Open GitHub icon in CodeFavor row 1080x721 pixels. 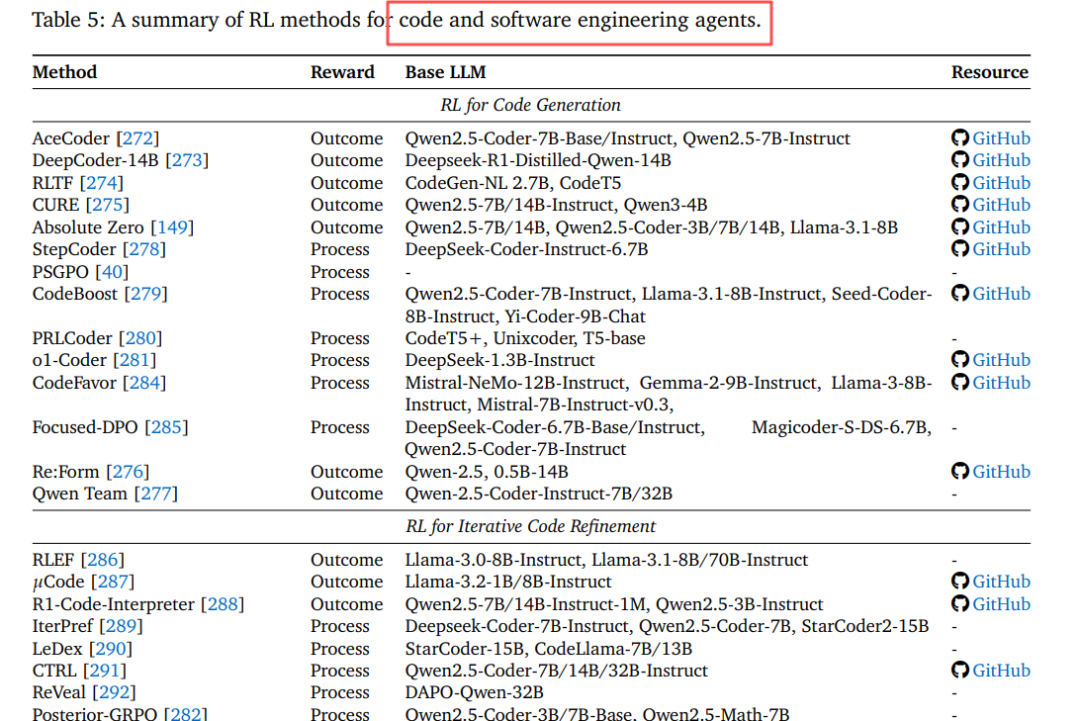(x=960, y=382)
